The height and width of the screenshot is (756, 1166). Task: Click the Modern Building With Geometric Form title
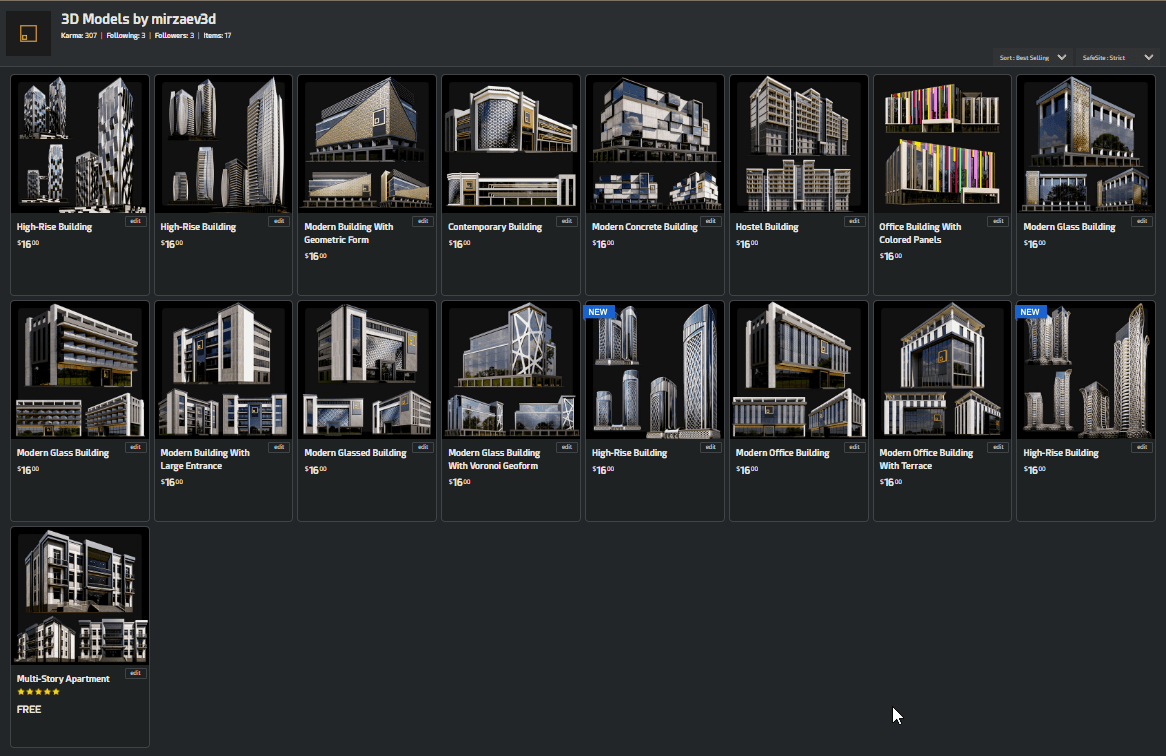click(x=348, y=233)
